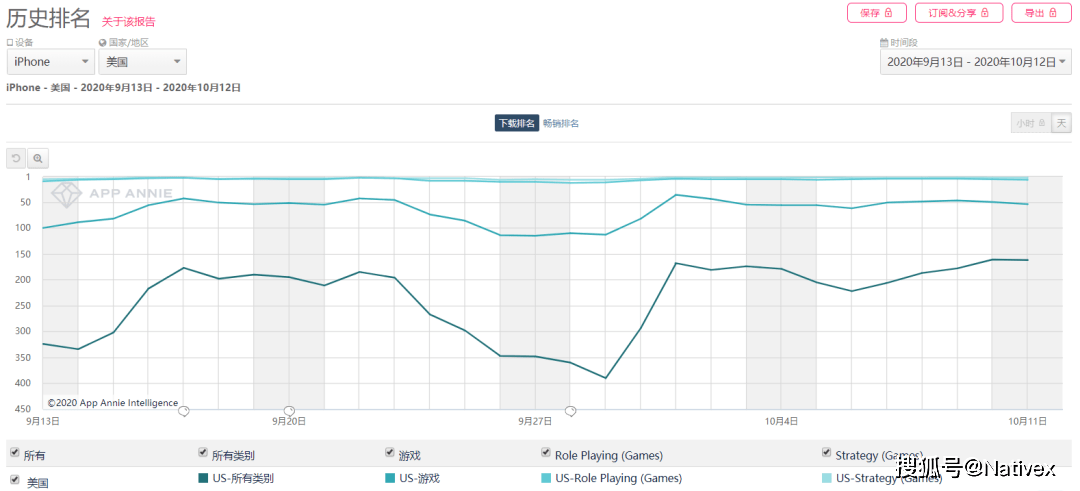
Task: Click the globe icon beside 国家/地区
Action: click(103, 43)
